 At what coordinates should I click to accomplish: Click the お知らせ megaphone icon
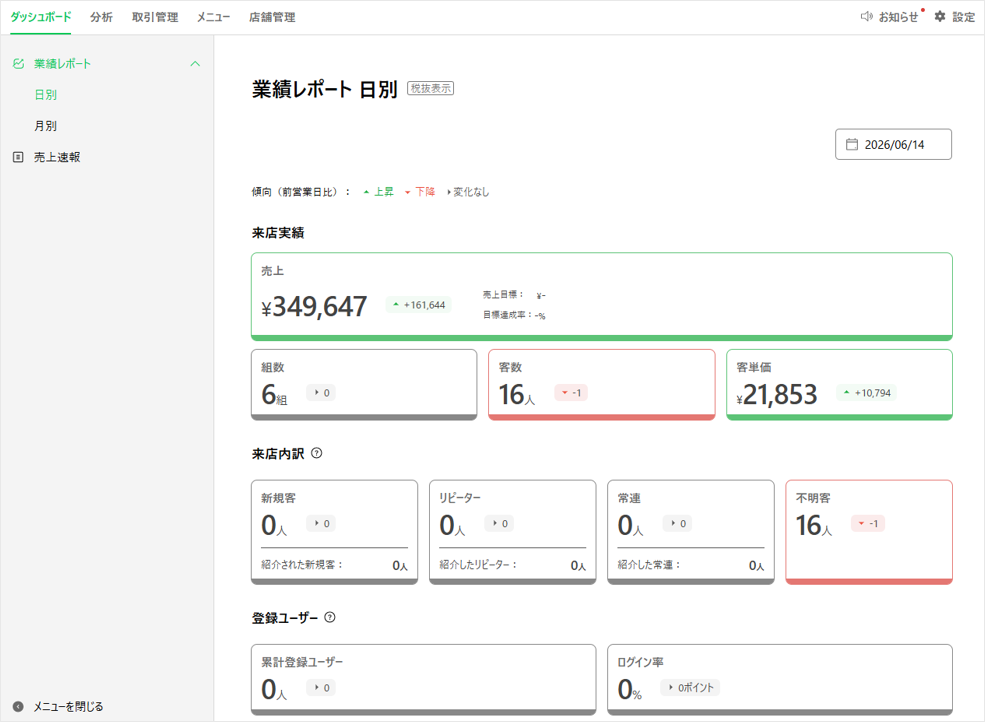click(x=866, y=17)
